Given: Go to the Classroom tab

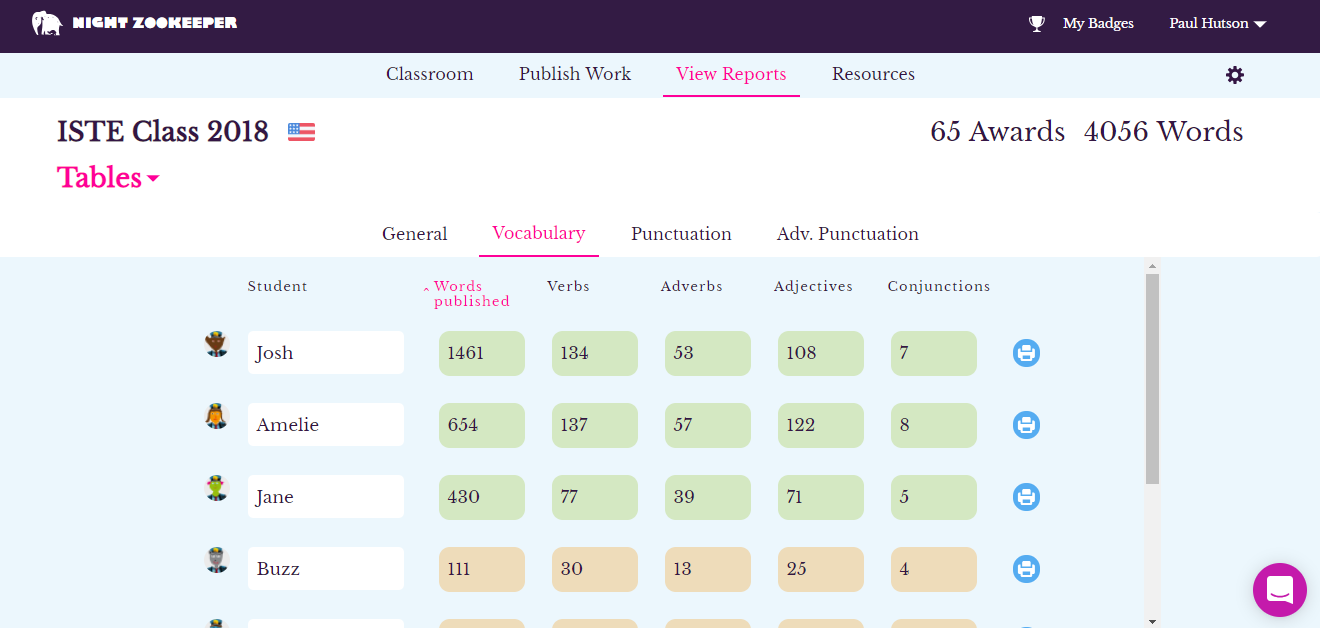Looking at the screenshot, I should 430,74.
